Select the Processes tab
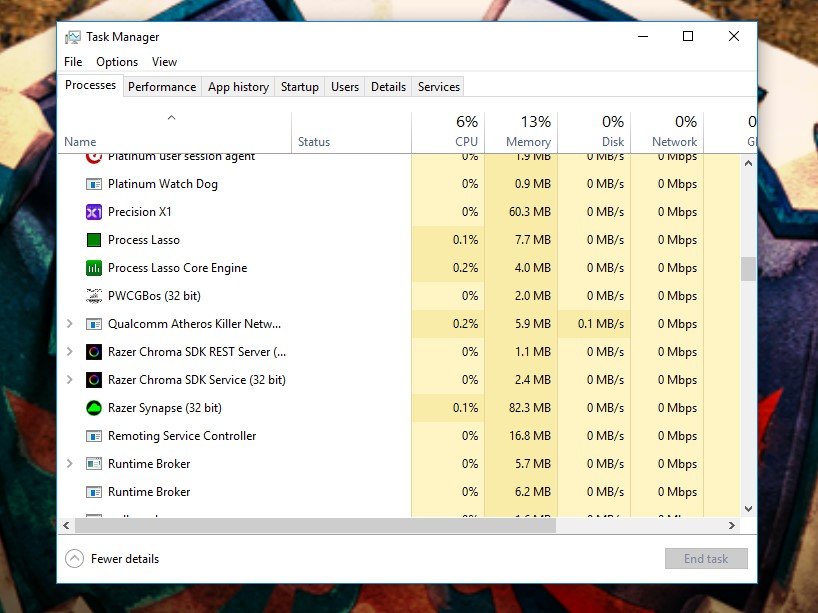The image size is (818, 613). coord(90,85)
